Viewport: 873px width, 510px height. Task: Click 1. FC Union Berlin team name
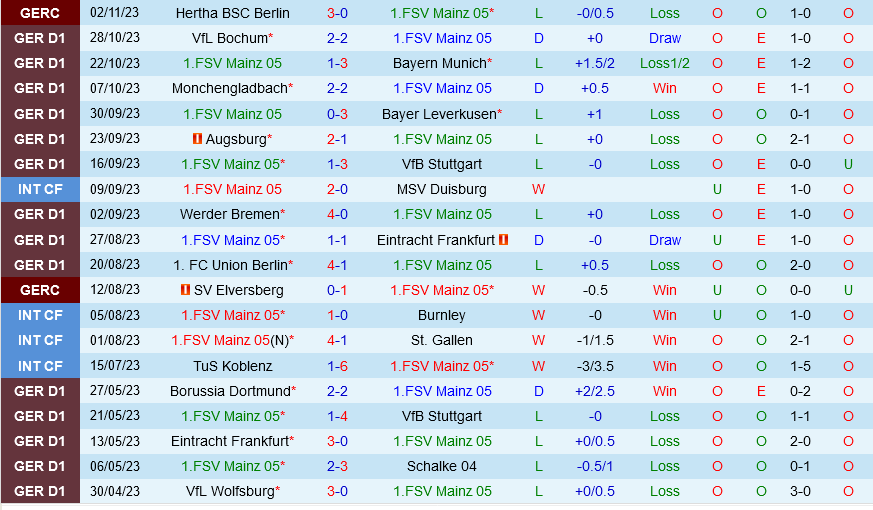point(230,265)
